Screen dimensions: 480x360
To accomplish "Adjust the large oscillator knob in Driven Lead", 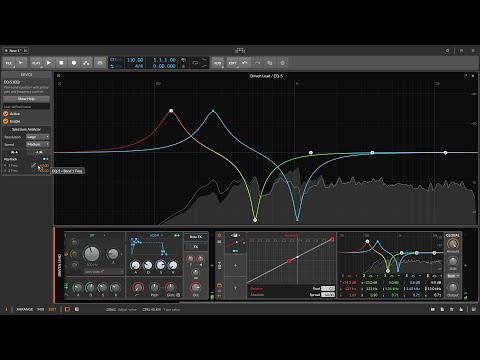I will coord(92,254).
